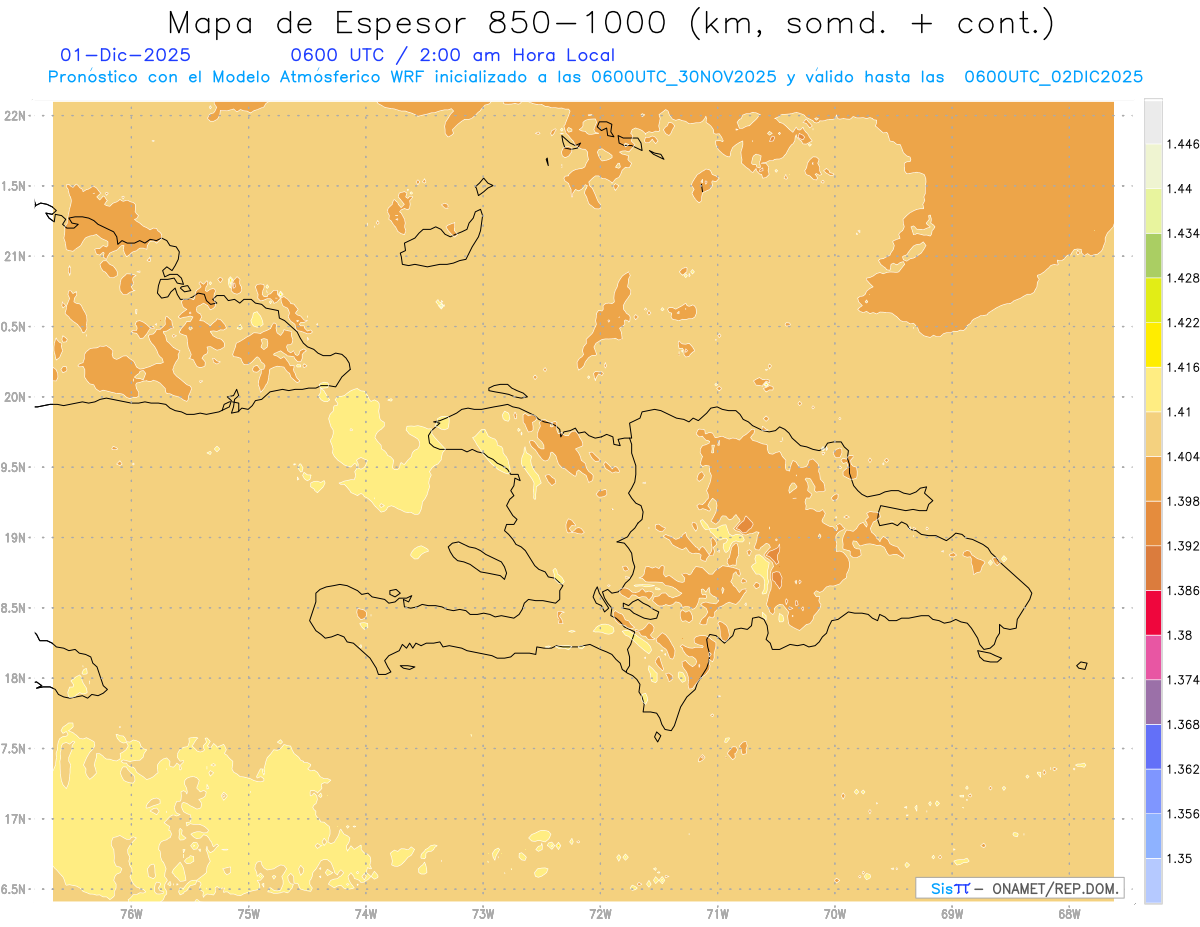Click the colorbar value '1.446'
Viewport: 1200px width, 927px height.
pyautogui.click(x=1183, y=144)
